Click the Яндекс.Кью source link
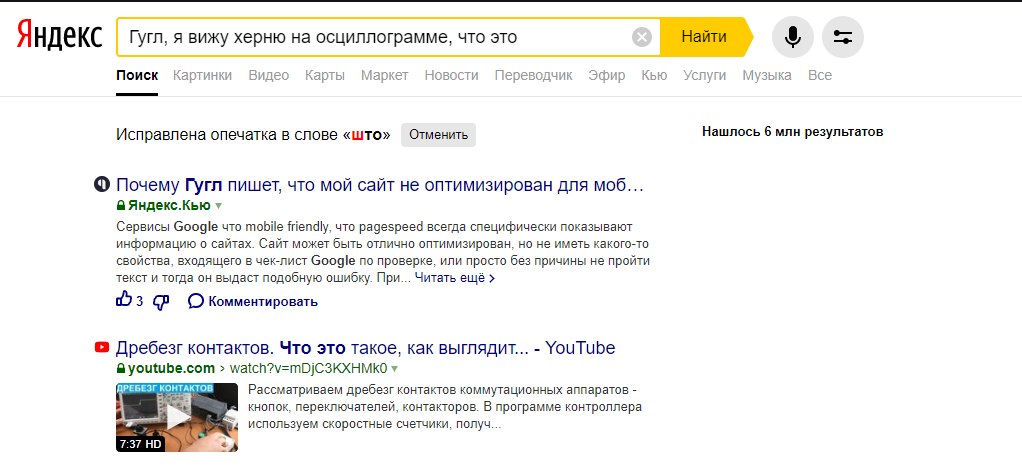1022x471 pixels. 169,206
